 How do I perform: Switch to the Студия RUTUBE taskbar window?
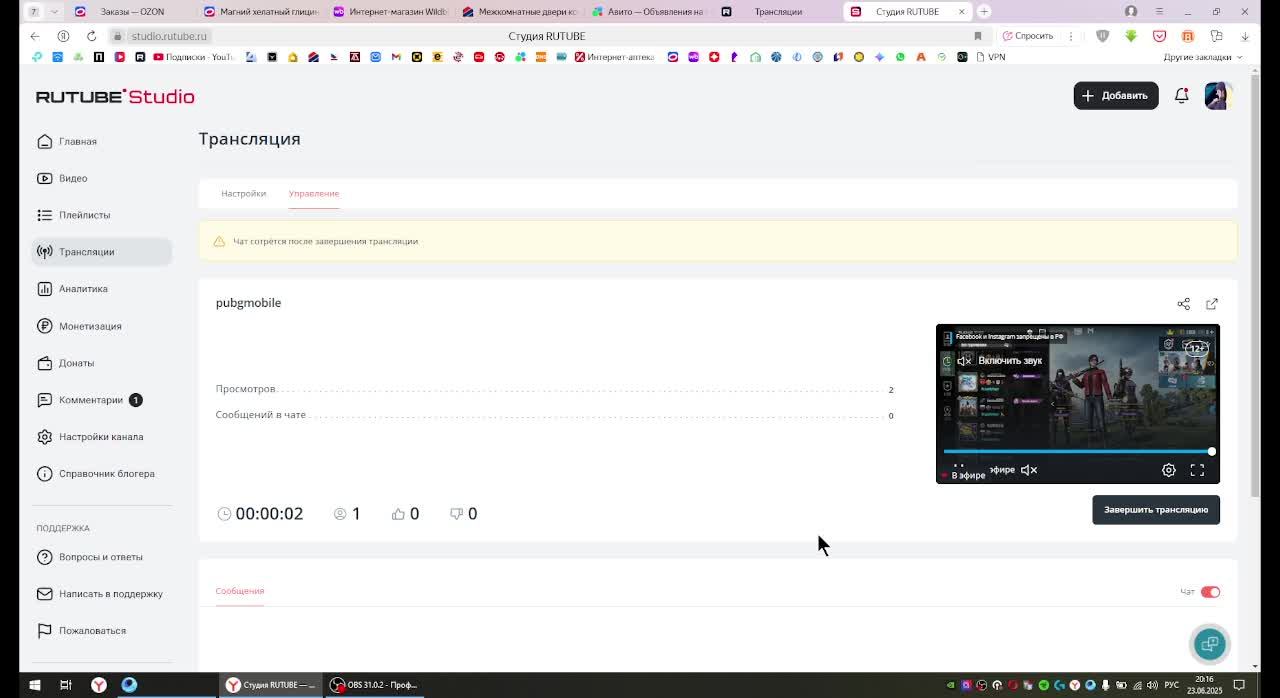pyautogui.click(x=271, y=685)
